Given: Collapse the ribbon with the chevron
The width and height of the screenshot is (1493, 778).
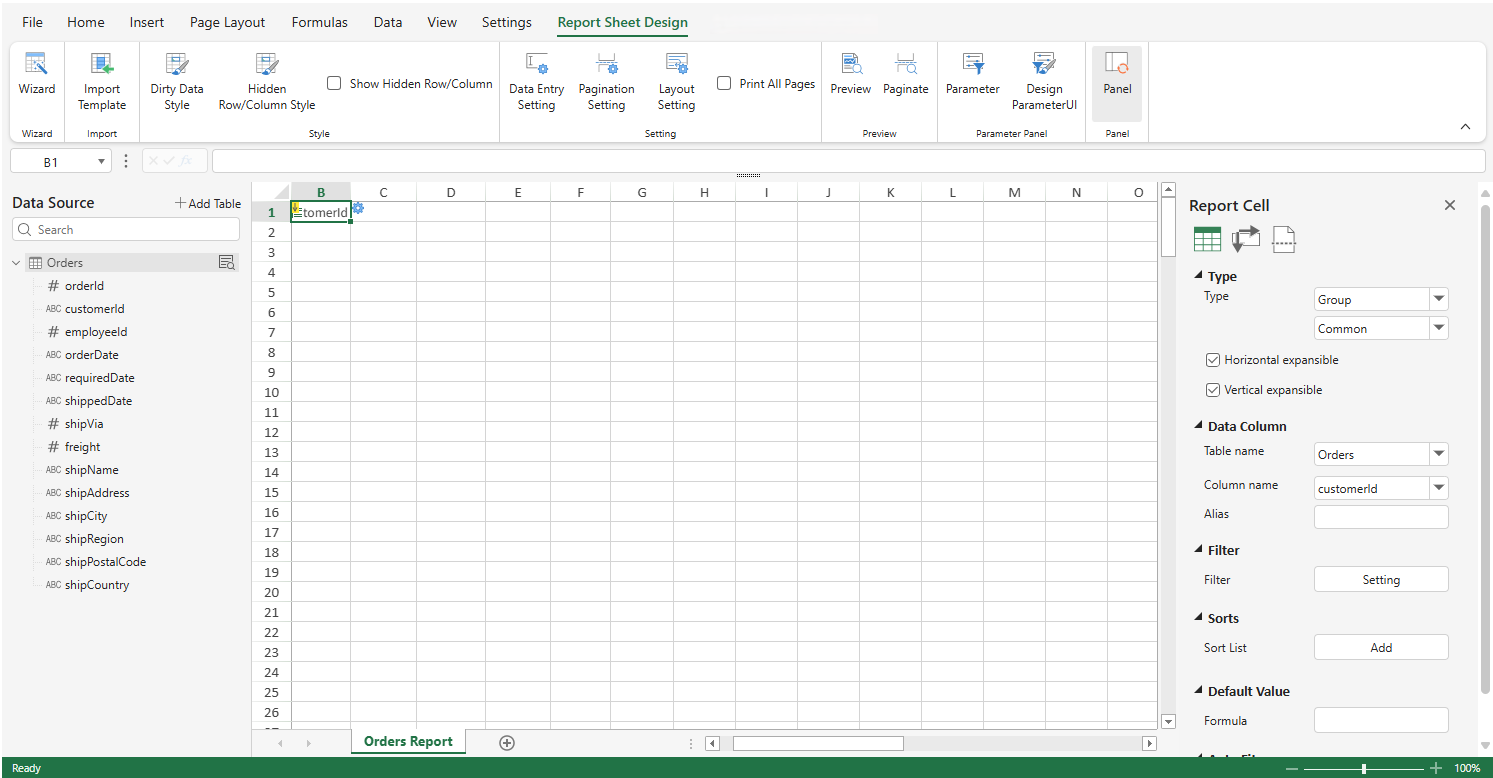Looking at the screenshot, I should tap(1465, 127).
